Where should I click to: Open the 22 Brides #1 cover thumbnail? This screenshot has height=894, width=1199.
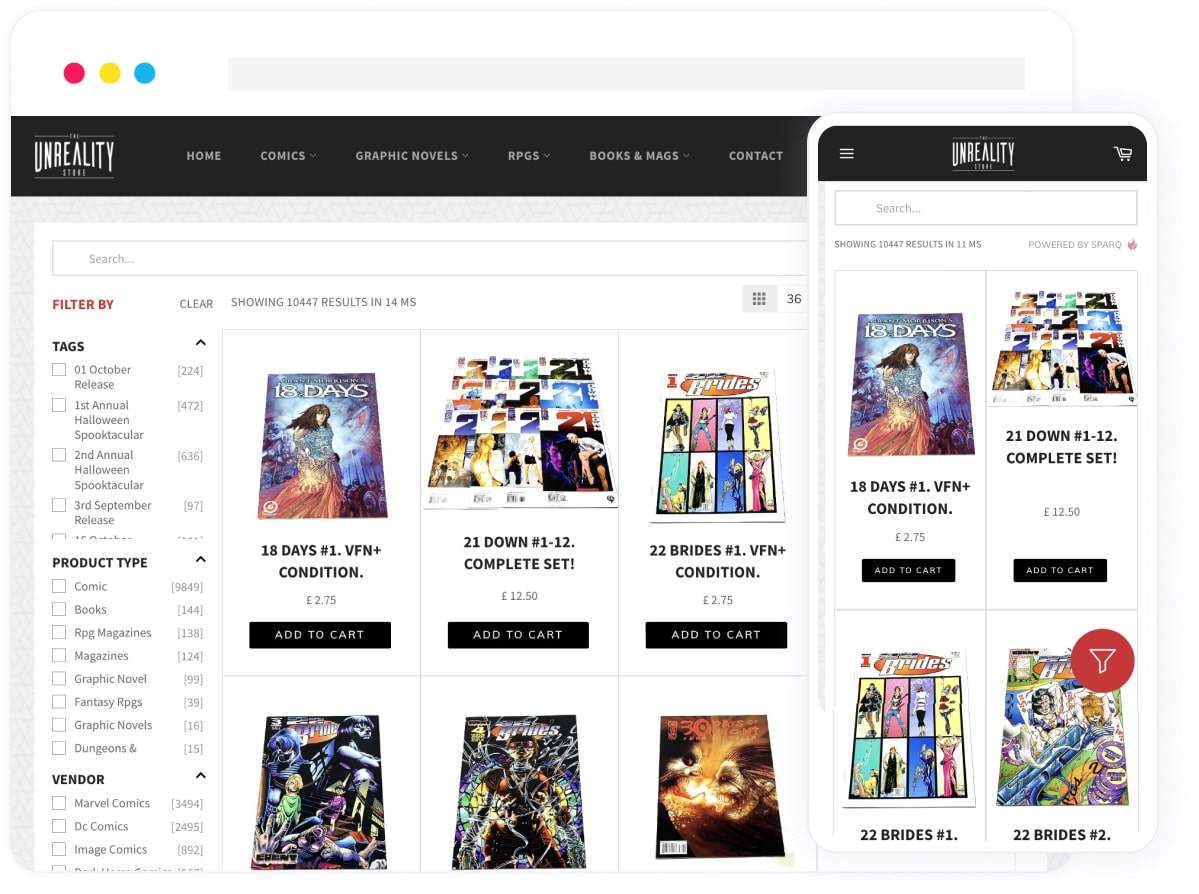tap(716, 445)
